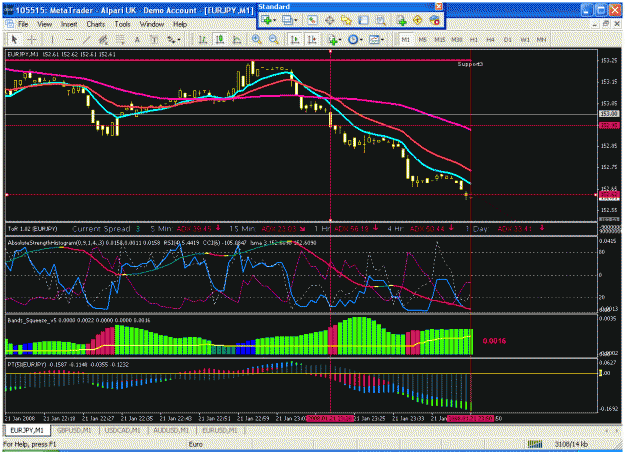This screenshot has width=625, height=452.
Task: Switch to the EURJPY,M1 chart tab
Action: point(27,430)
